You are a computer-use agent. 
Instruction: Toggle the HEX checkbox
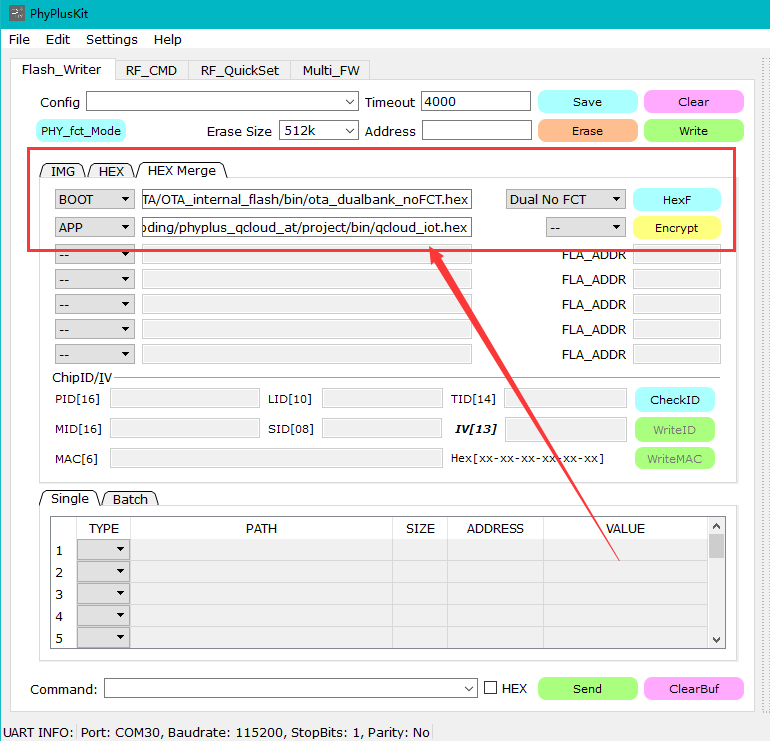[x=491, y=688]
